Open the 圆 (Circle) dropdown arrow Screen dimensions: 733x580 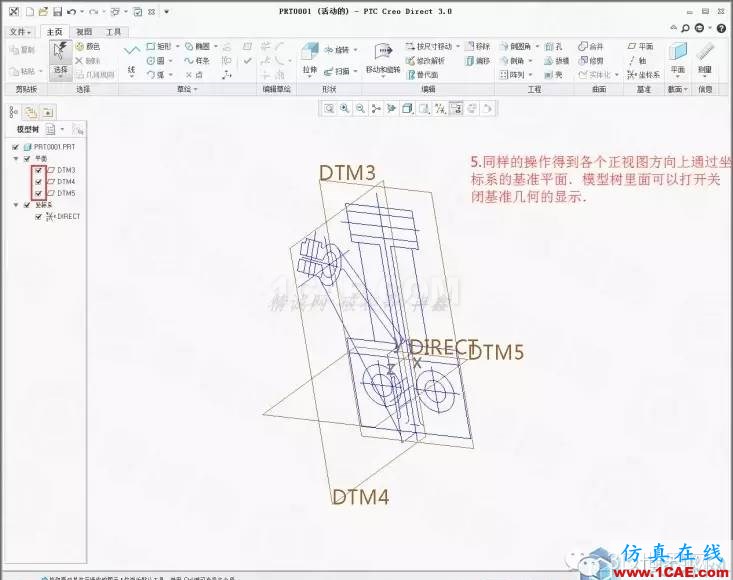tap(170, 61)
